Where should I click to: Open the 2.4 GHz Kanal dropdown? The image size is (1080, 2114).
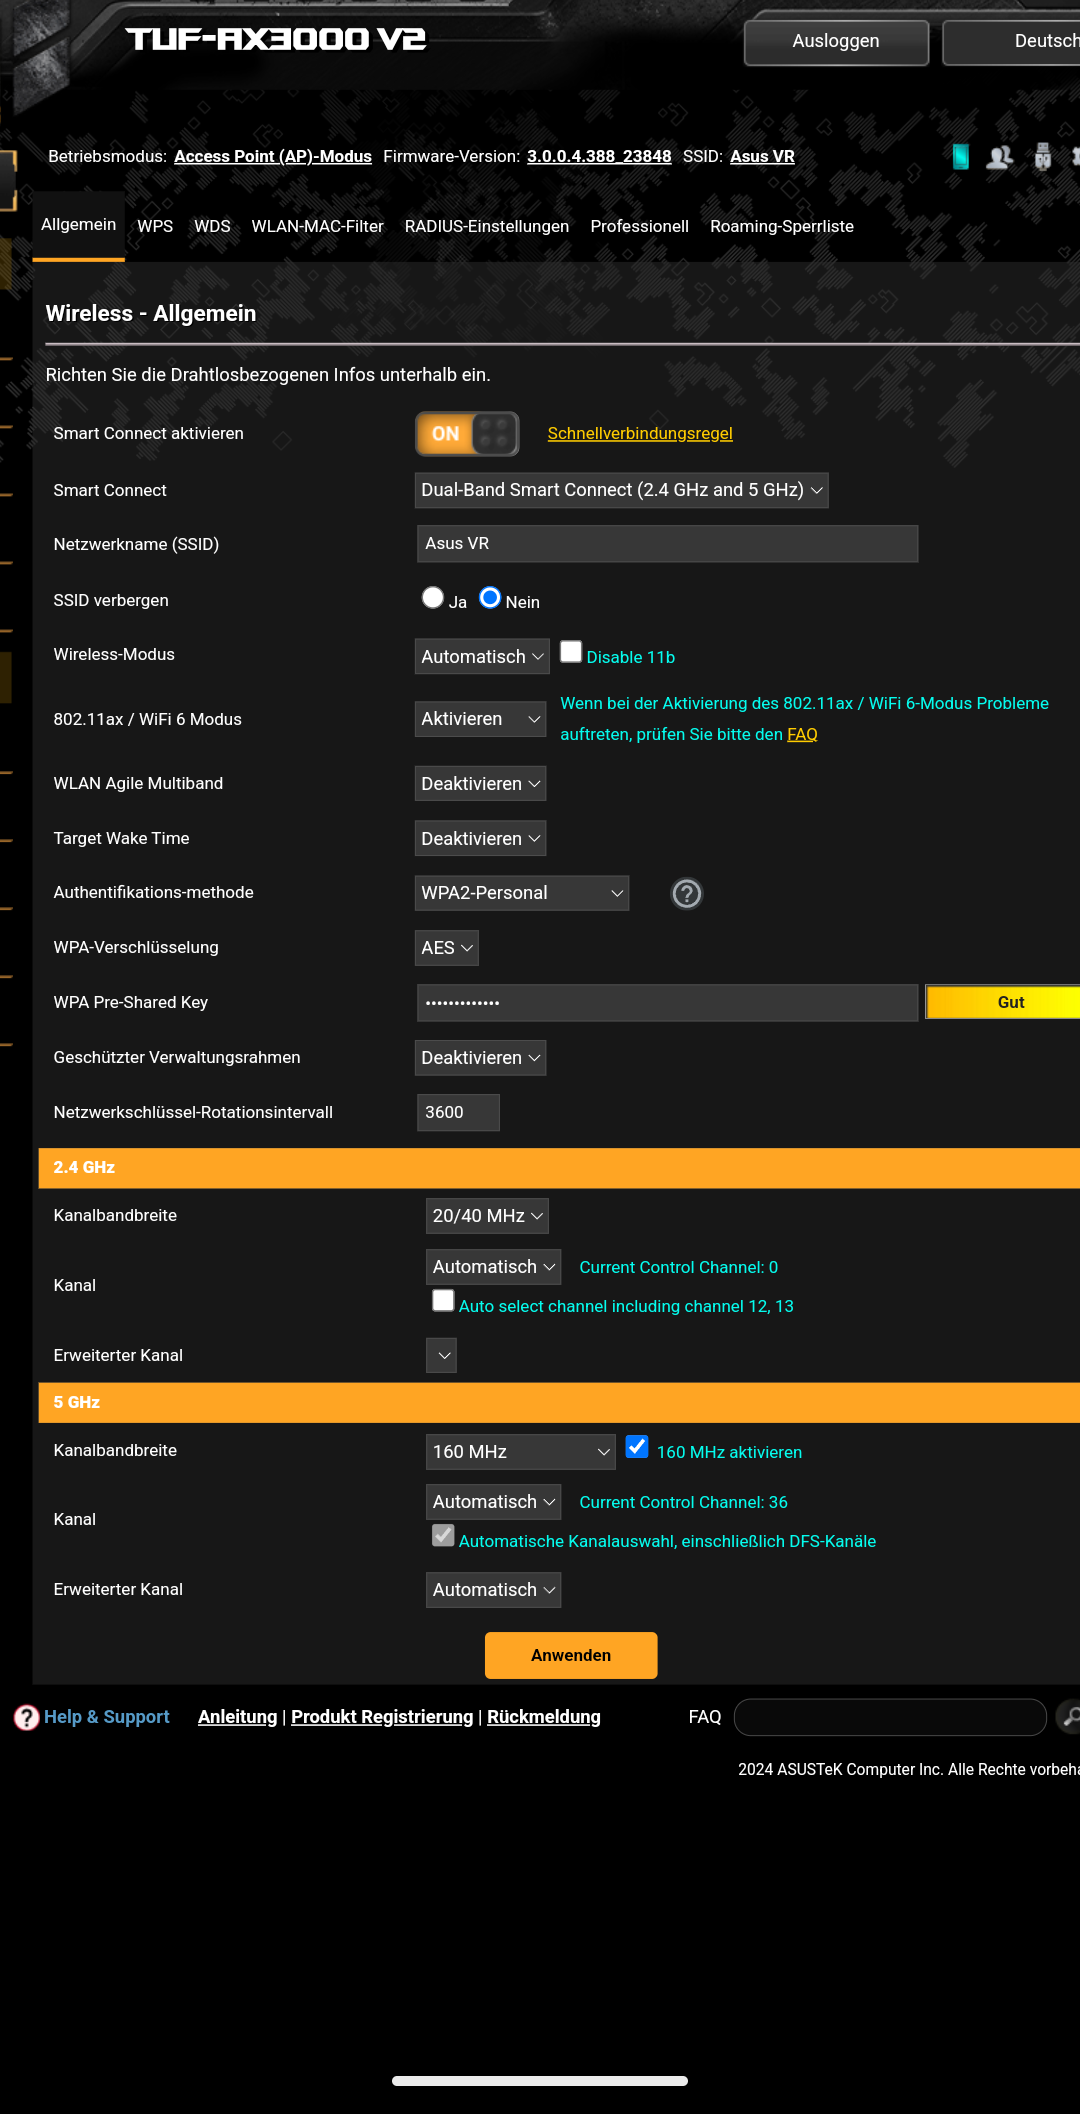pos(493,1267)
